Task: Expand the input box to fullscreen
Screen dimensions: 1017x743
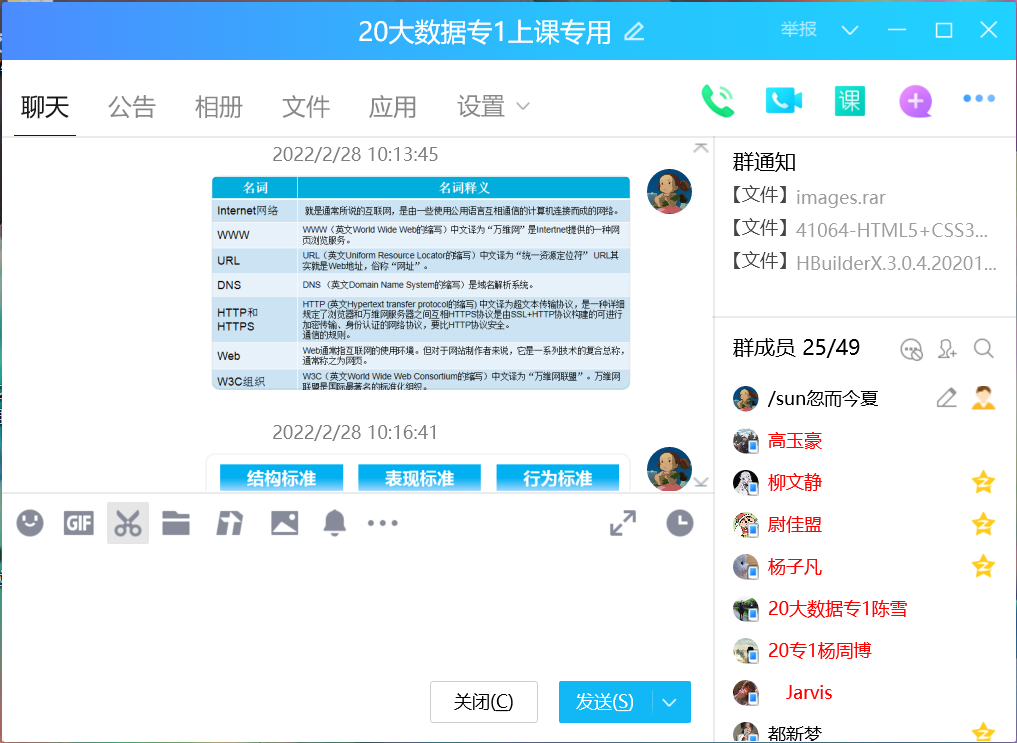Action: coord(623,523)
